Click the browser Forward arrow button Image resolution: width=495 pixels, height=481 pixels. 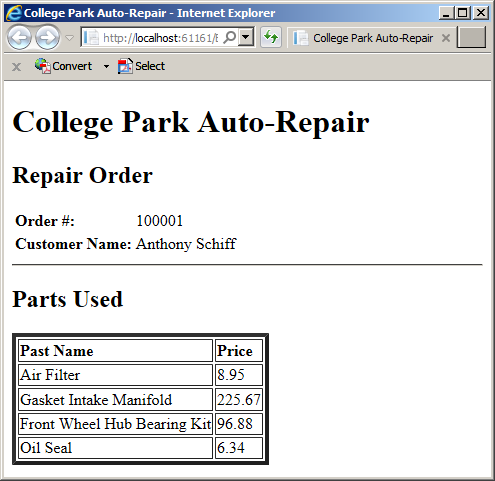[47, 38]
